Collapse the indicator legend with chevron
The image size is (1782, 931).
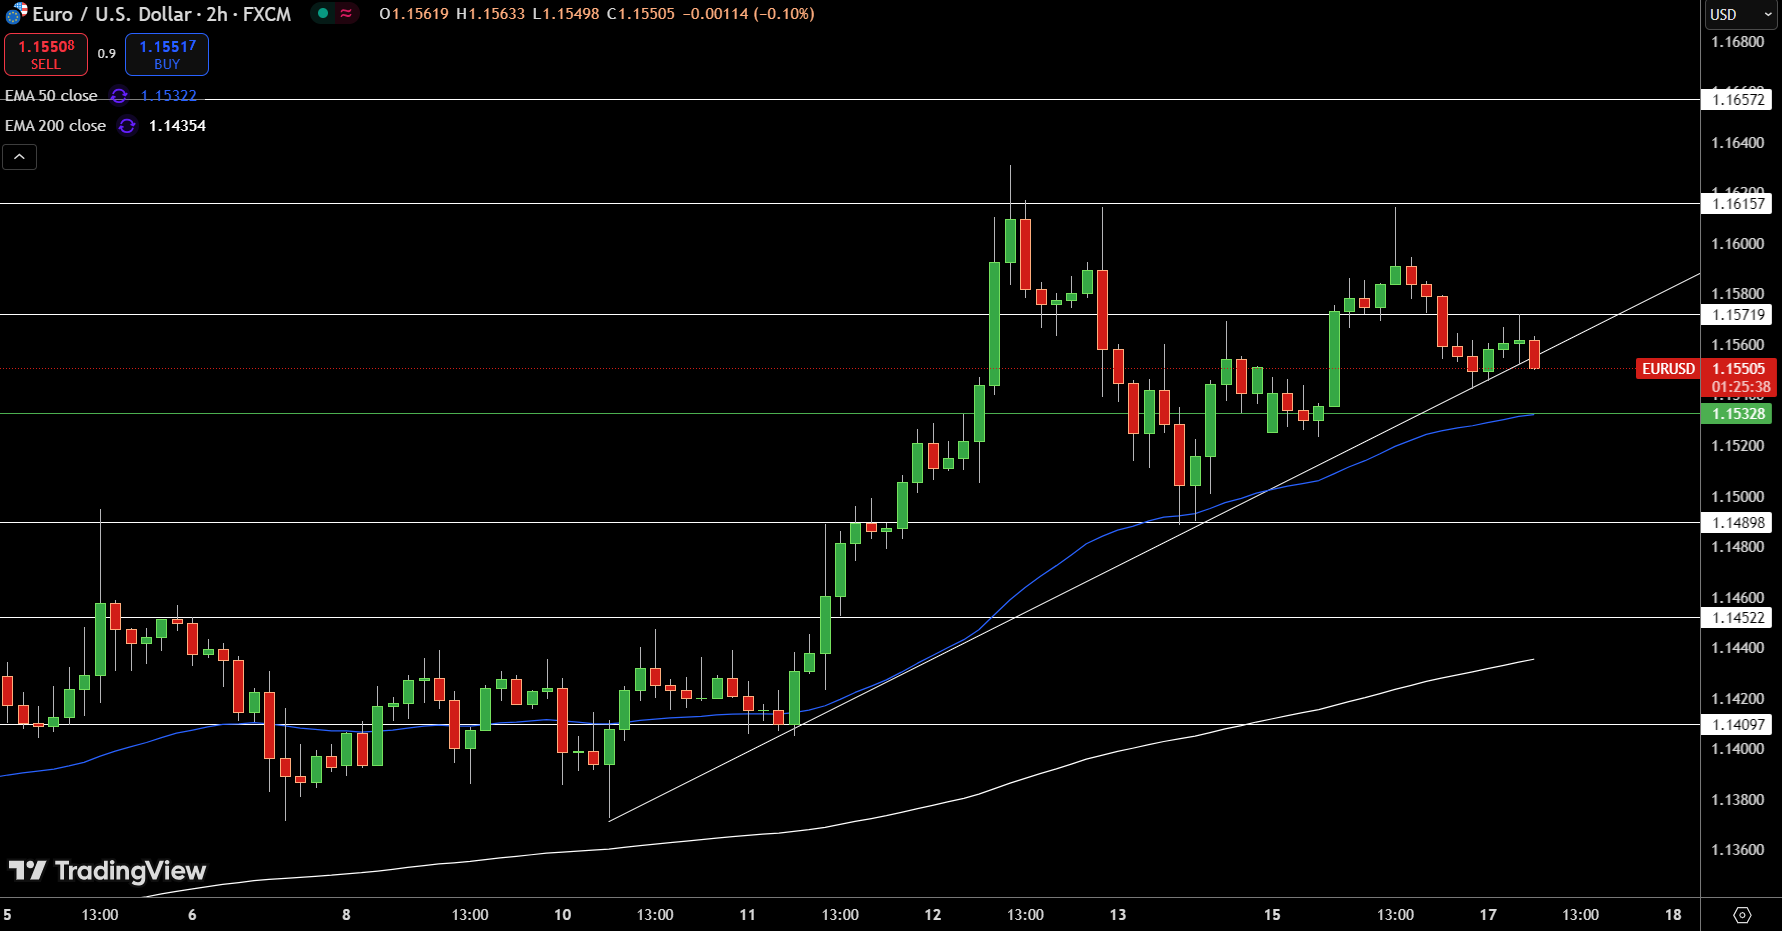tap(19, 157)
